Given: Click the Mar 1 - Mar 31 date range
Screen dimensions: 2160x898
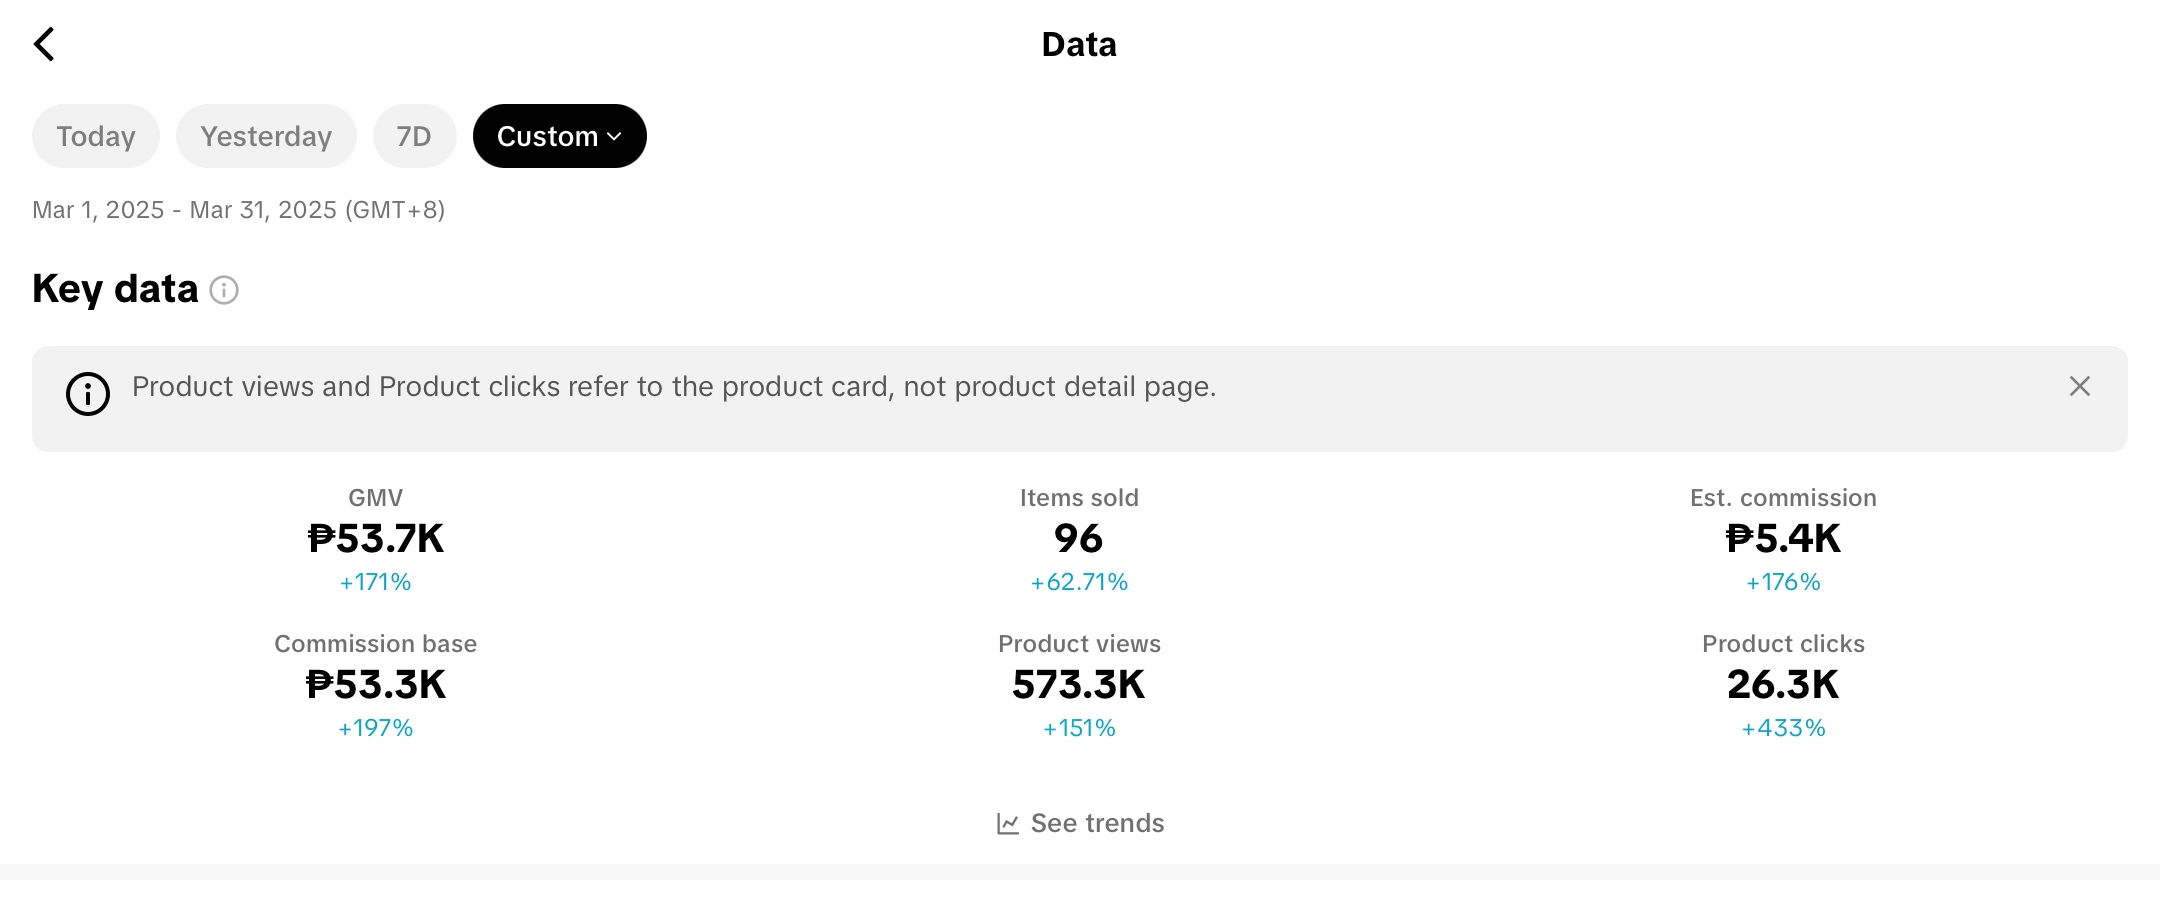Looking at the screenshot, I should pyautogui.click(x=238, y=210).
